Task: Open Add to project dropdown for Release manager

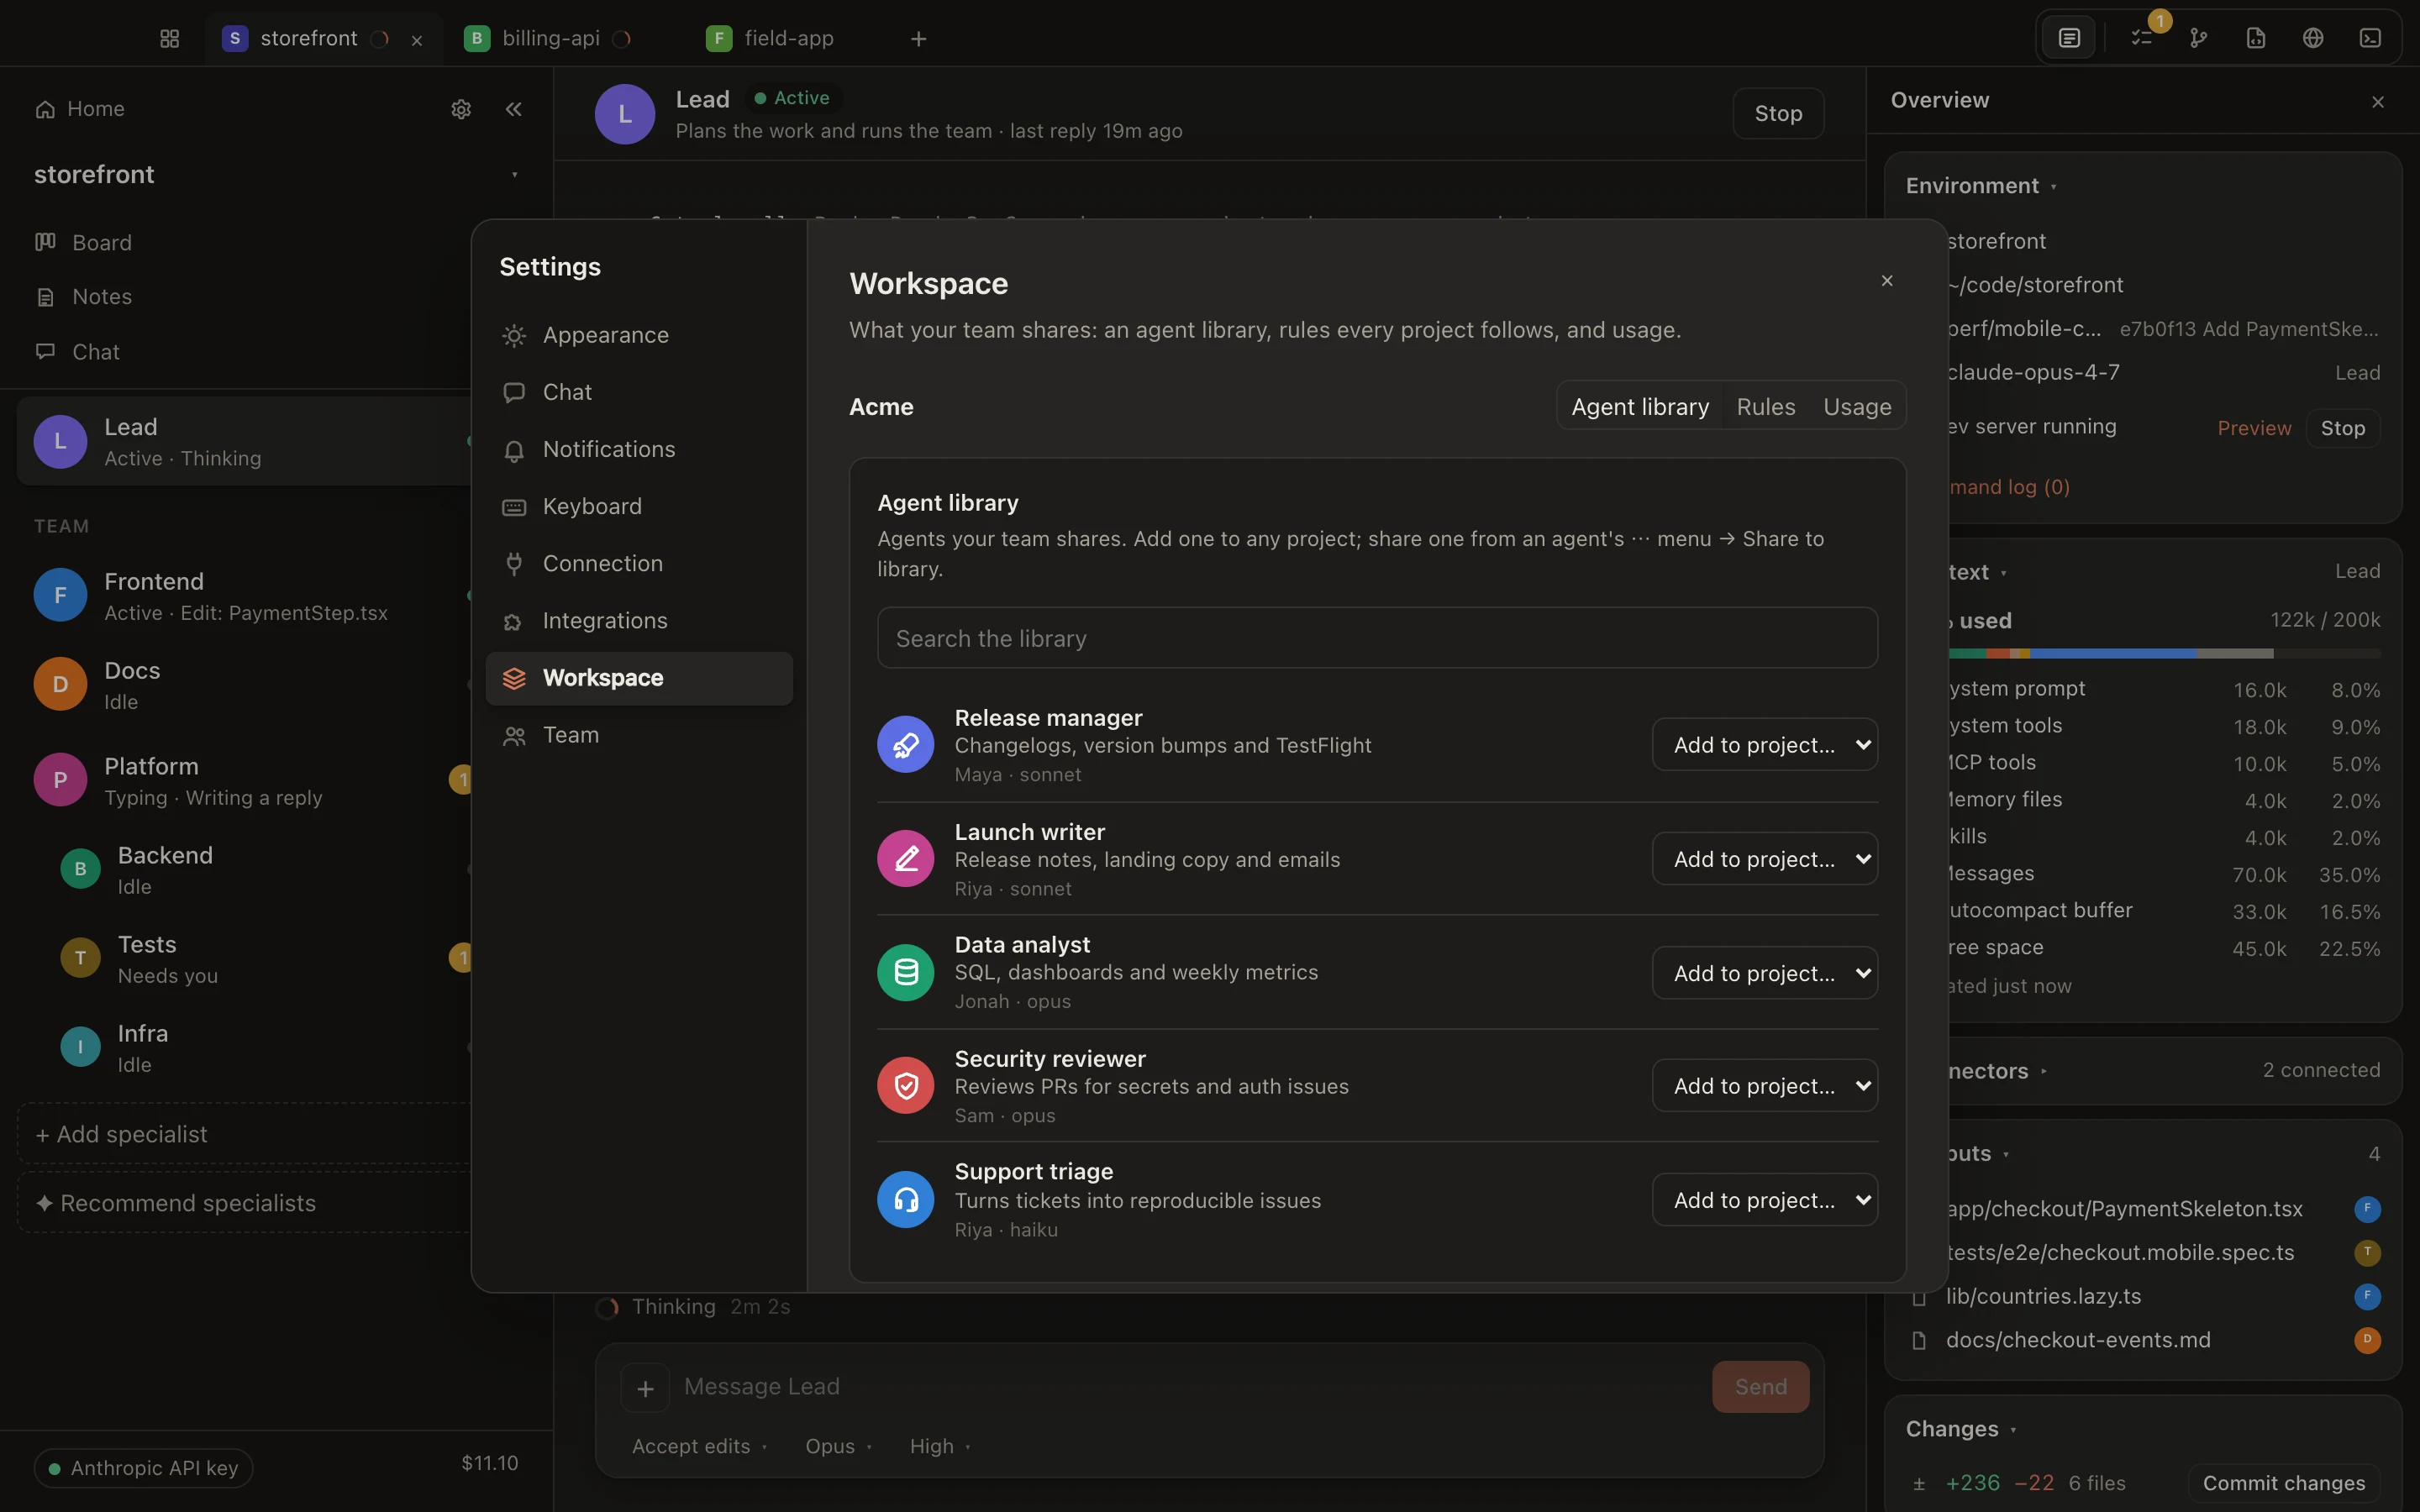Action: coord(1764,744)
